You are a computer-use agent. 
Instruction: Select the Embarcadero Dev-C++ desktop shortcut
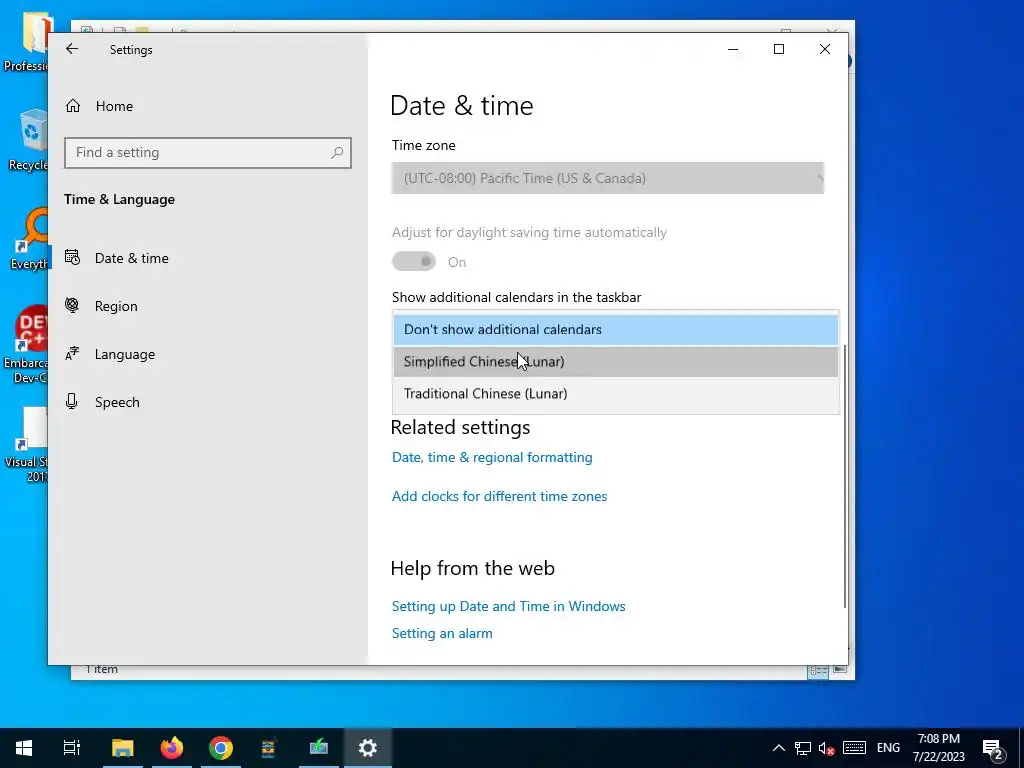26,344
